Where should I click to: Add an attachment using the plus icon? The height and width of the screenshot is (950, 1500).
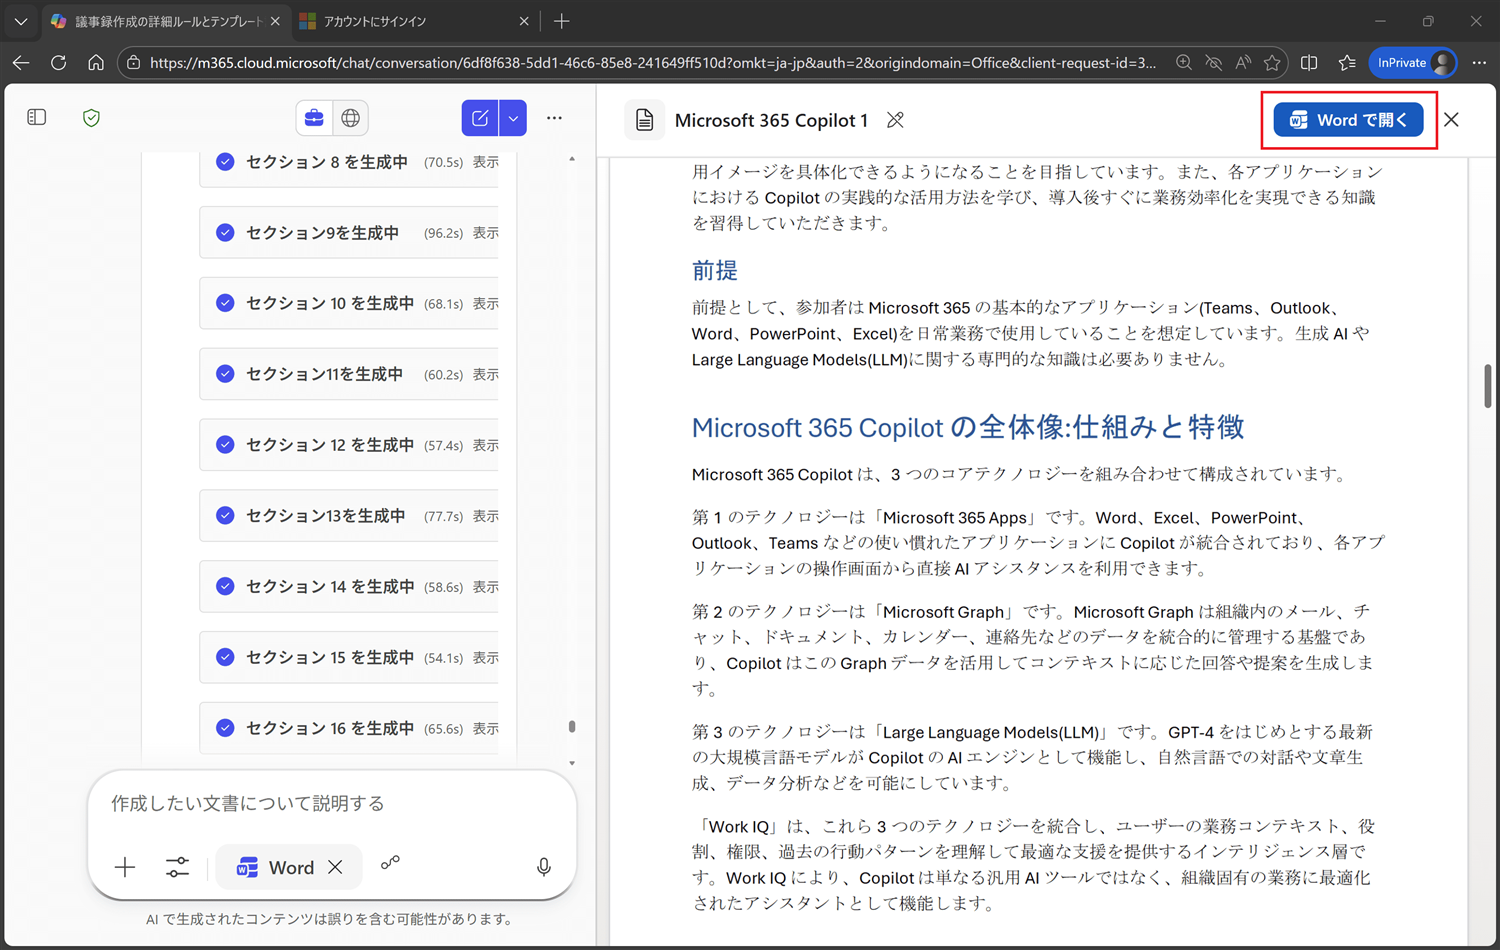(x=124, y=867)
